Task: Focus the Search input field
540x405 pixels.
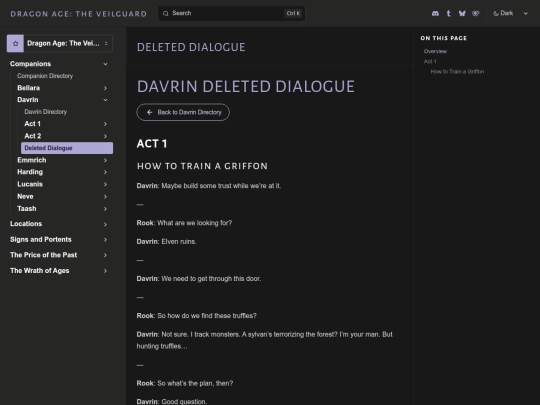Action: 231,13
